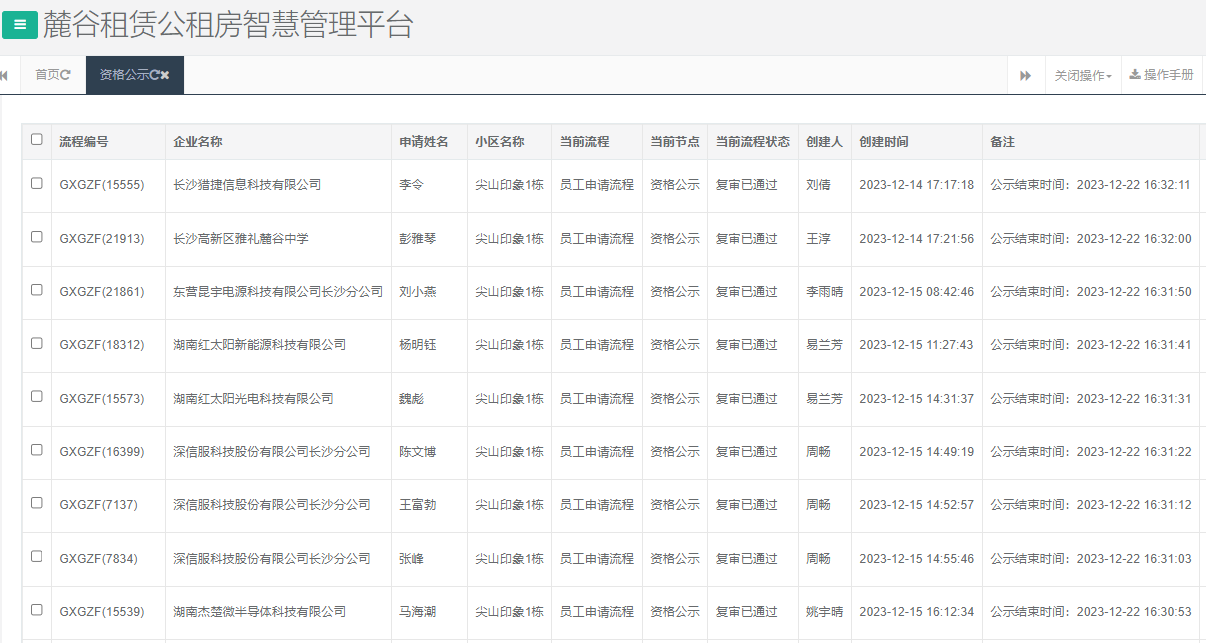This screenshot has height=643, width=1206.
Task: Tick the checkbox on the GXGZF(16399) row
Action: [37, 451]
